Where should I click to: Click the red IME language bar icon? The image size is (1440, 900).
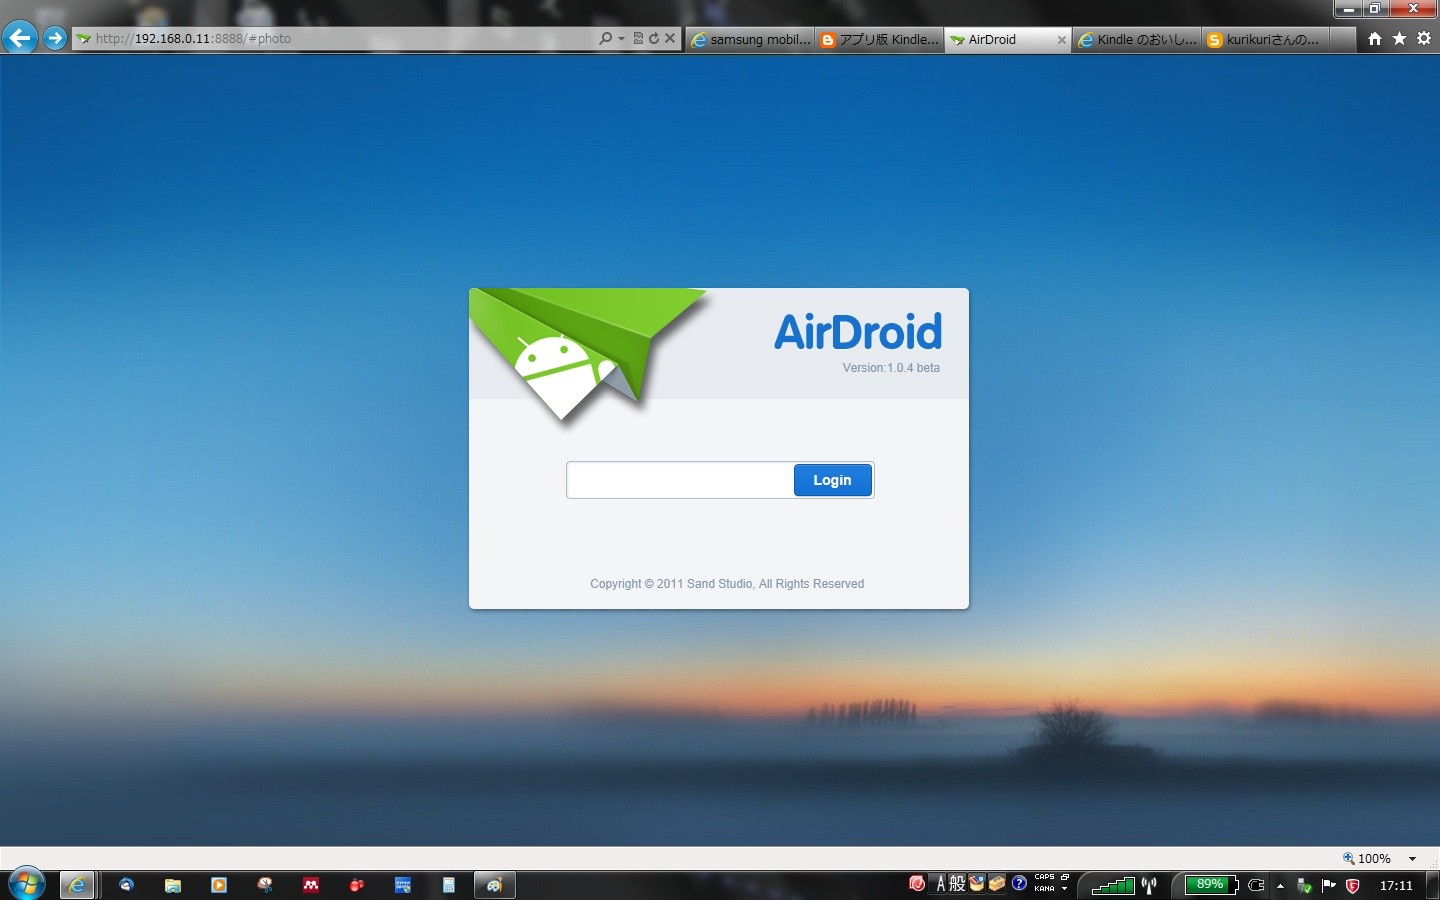coord(917,884)
